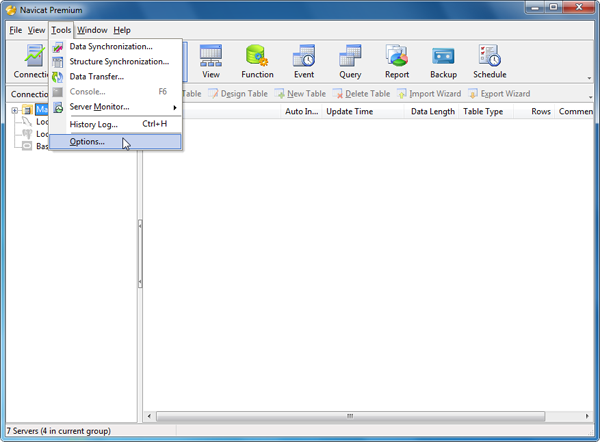Click the Delete Table icon
Viewport: 600px width, 442px height.
[x=338, y=93]
